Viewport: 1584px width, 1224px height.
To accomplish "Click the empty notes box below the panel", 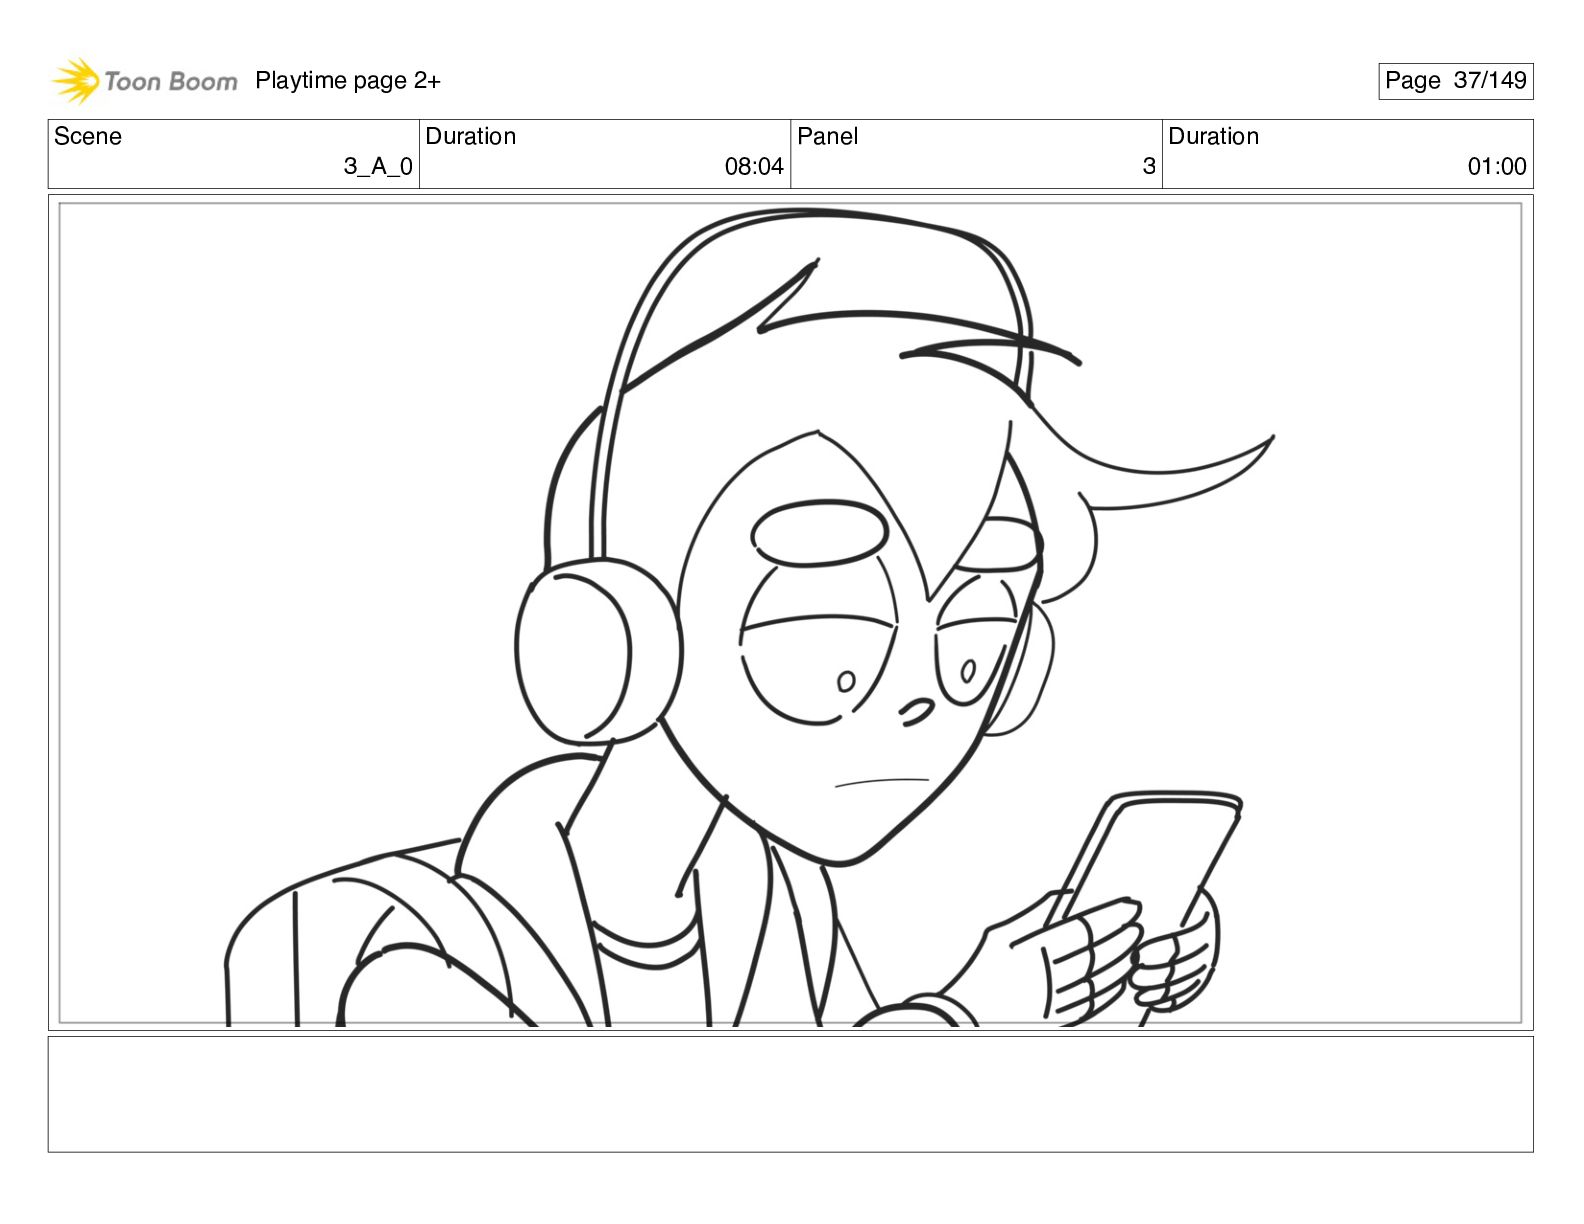I will (790, 1094).
